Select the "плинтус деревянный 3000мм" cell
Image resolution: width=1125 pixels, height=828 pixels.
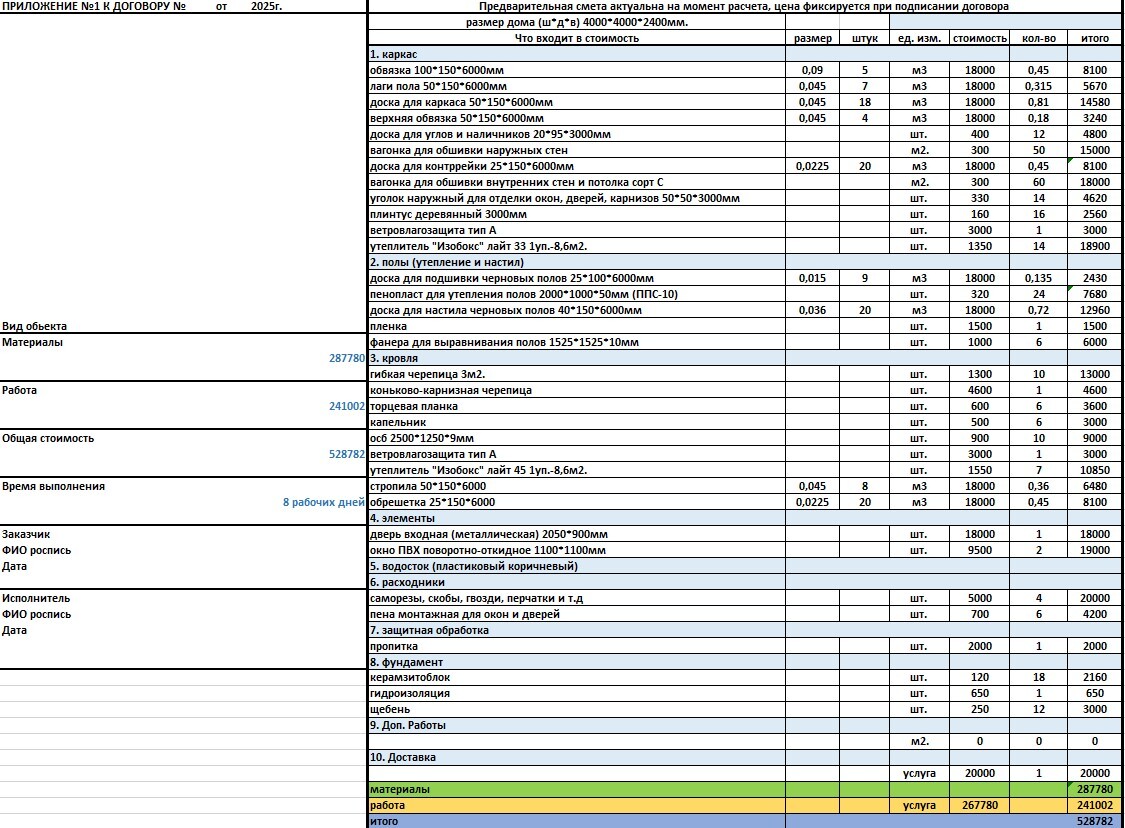(x=577, y=214)
